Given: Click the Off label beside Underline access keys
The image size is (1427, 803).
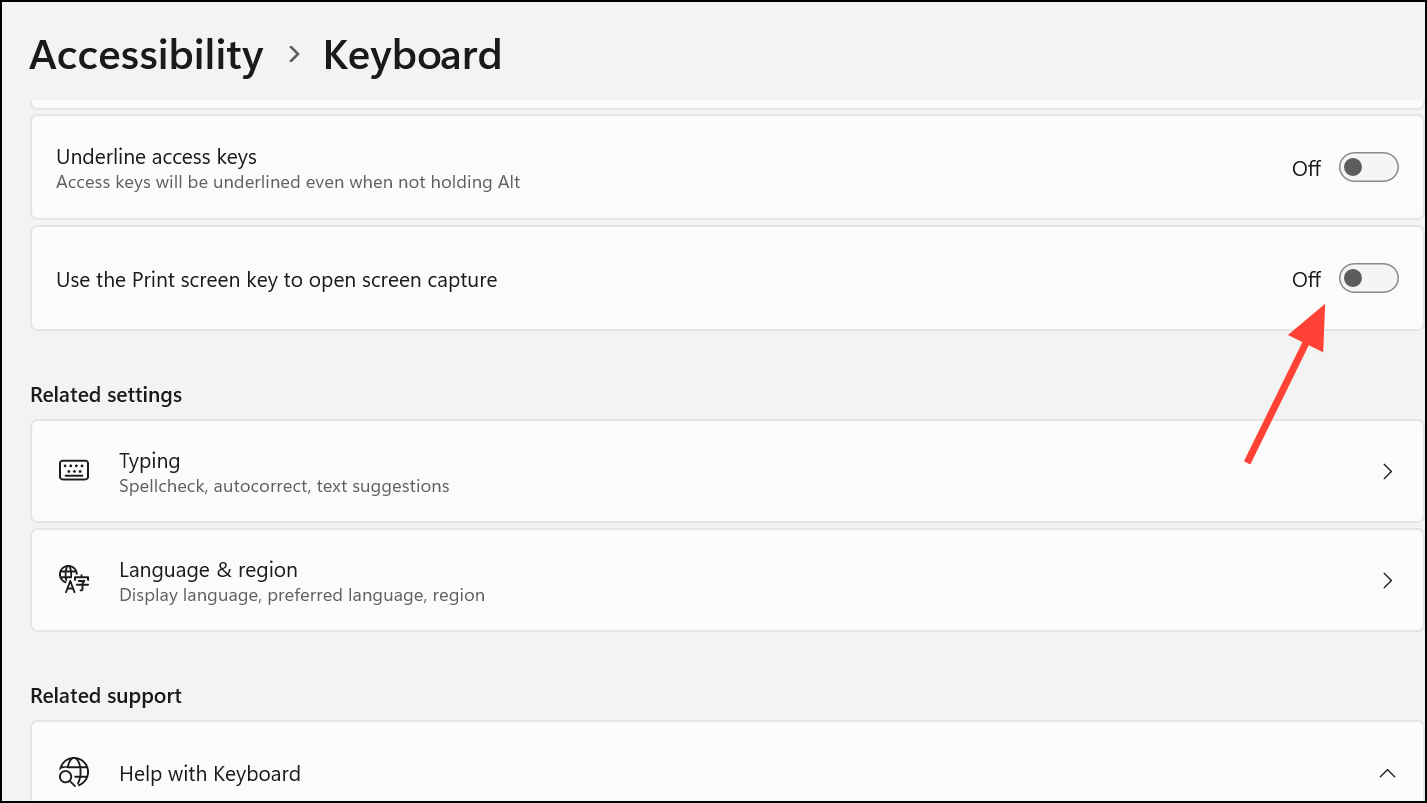Looking at the screenshot, I should pyautogui.click(x=1306, y=169).
